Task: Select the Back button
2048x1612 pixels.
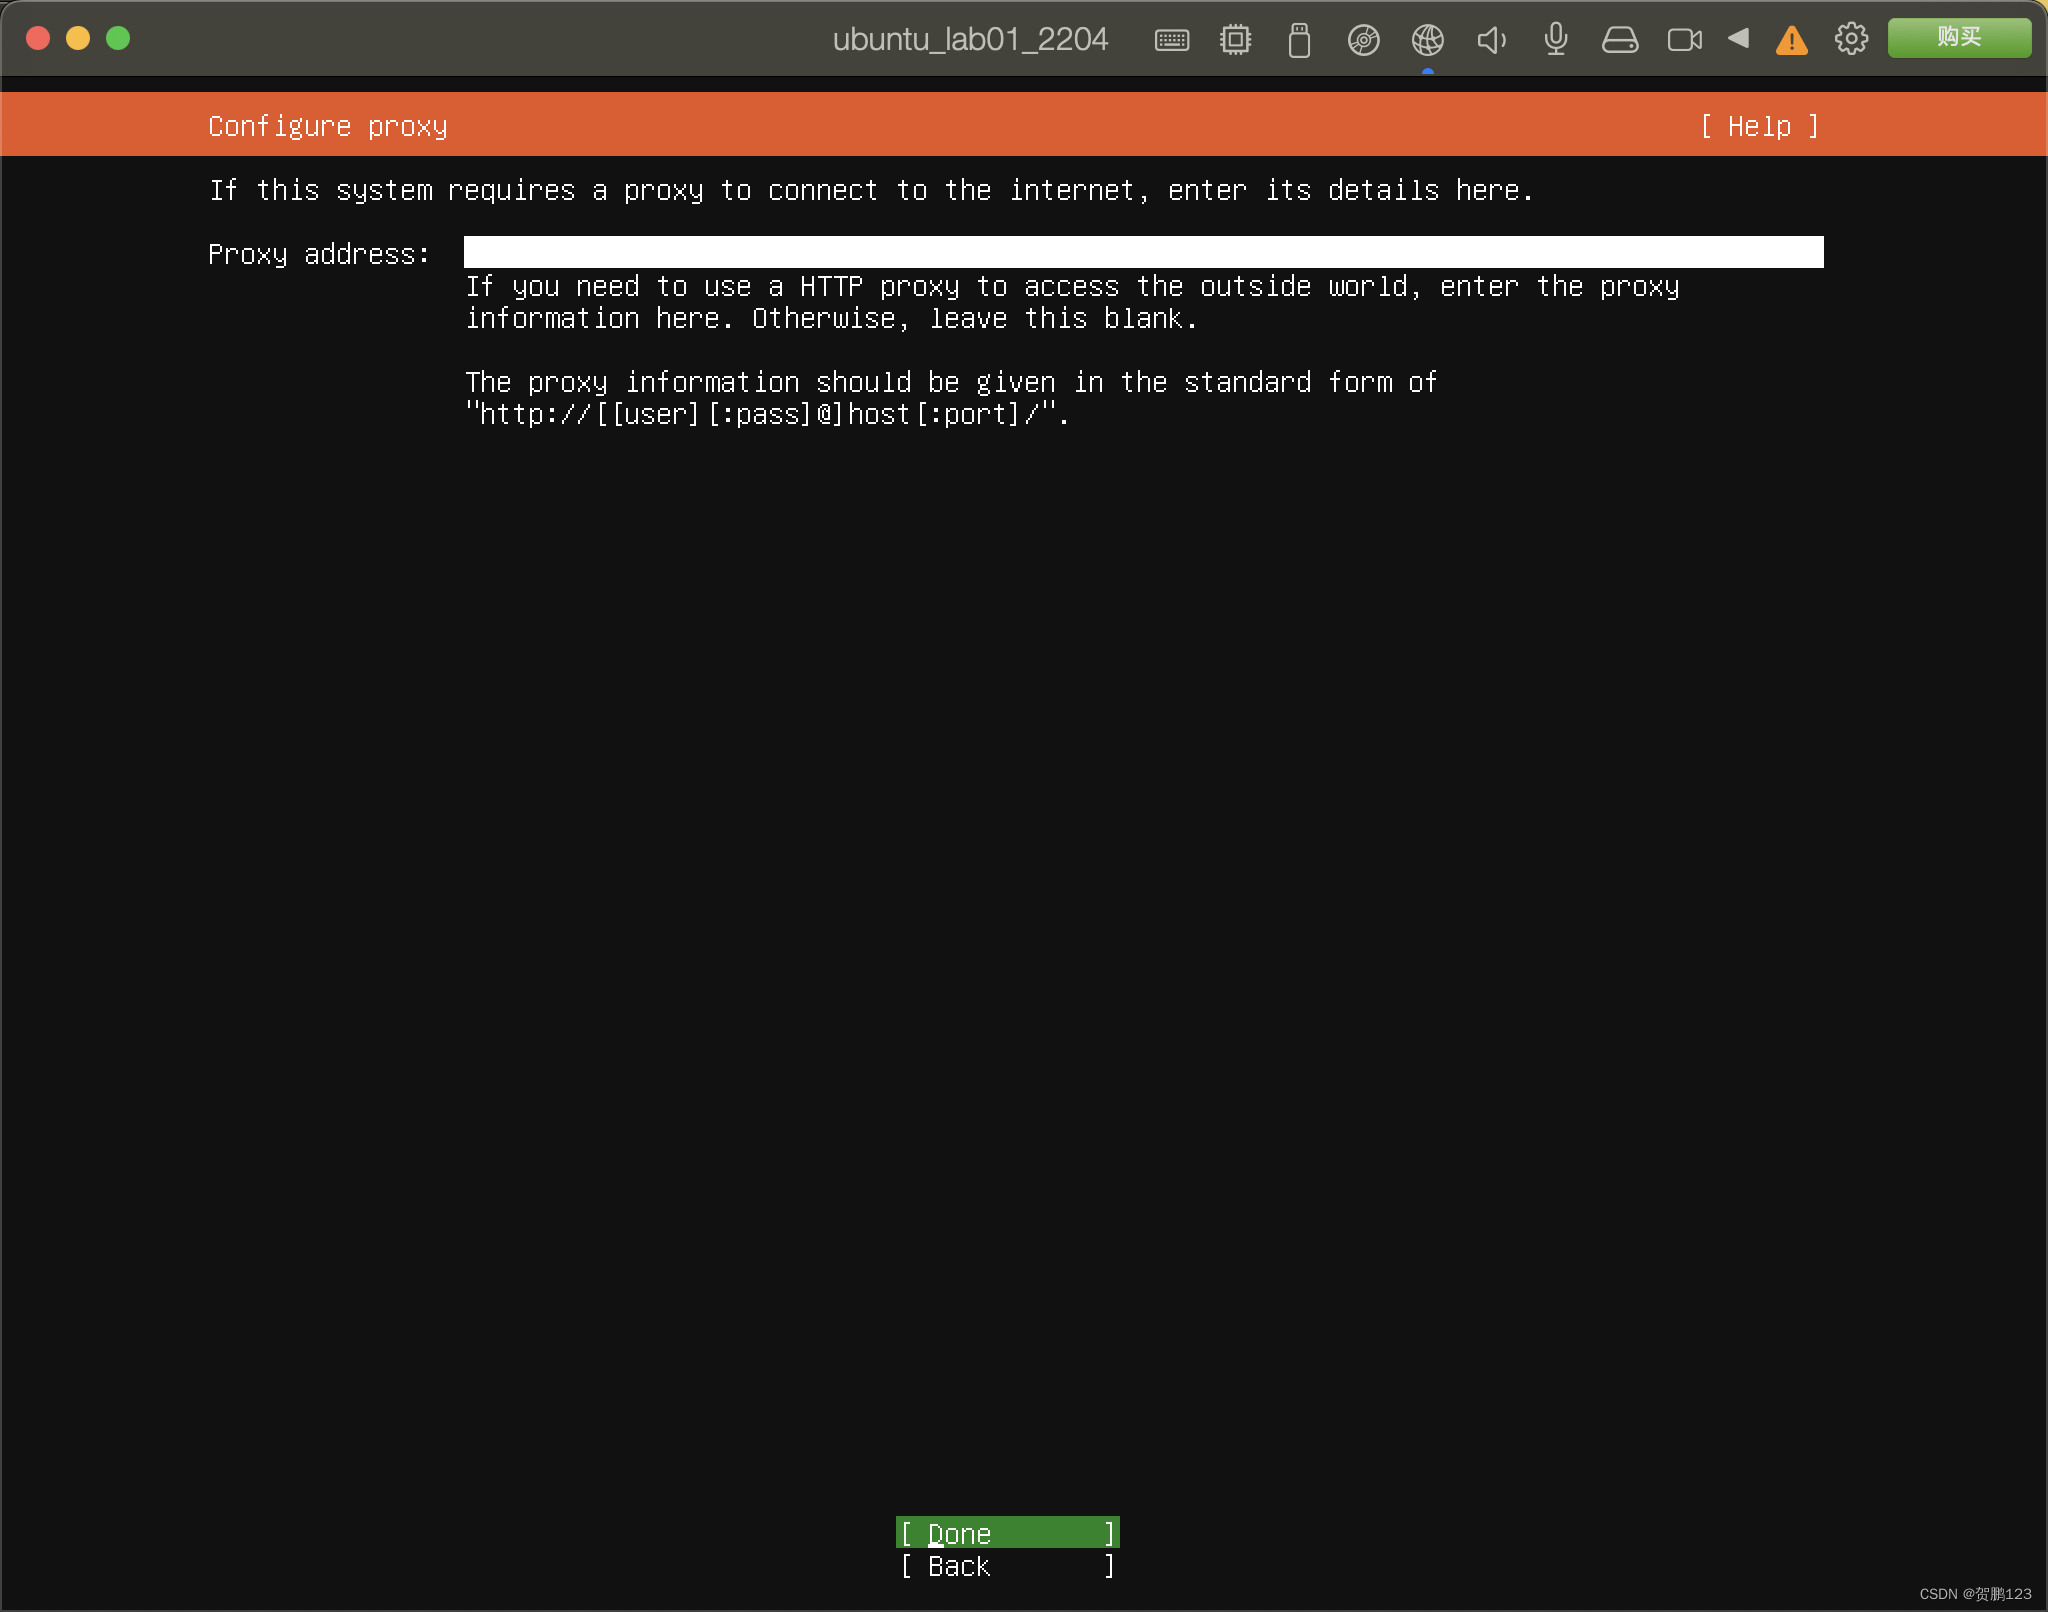Action: click(1007, 1566)
